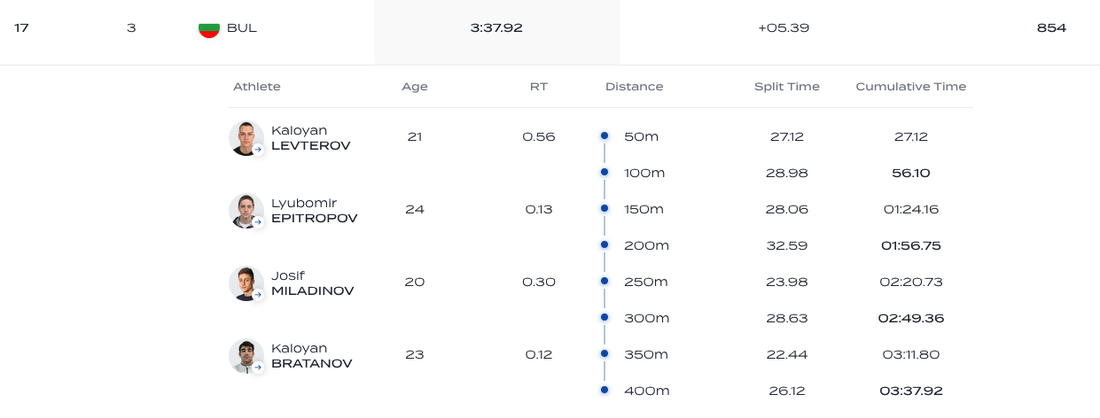This screenshot has height=418, width=1100.
Task: Open the Josif MILADINOV name link
Action: (312, 283)
